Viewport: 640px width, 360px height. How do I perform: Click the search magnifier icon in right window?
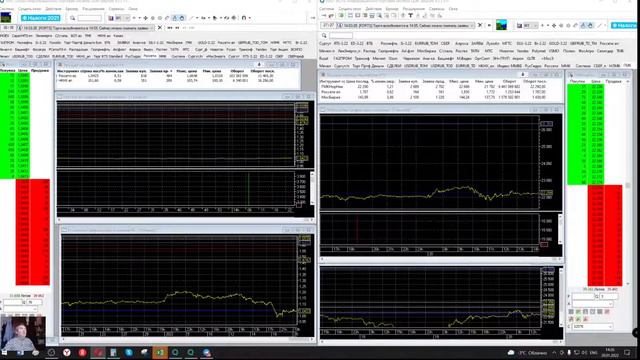click(324, 36)
